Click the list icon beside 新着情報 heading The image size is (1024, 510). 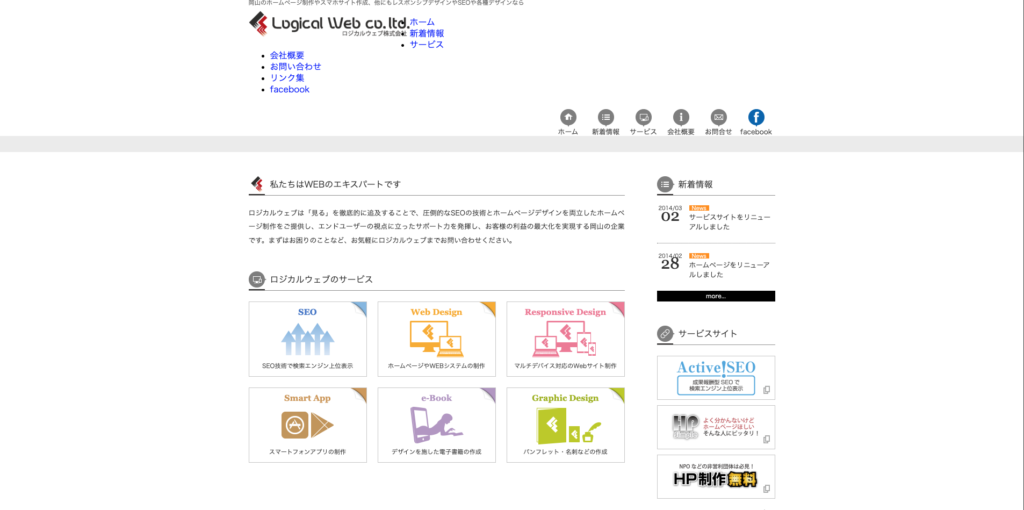(x=665, y=184)
